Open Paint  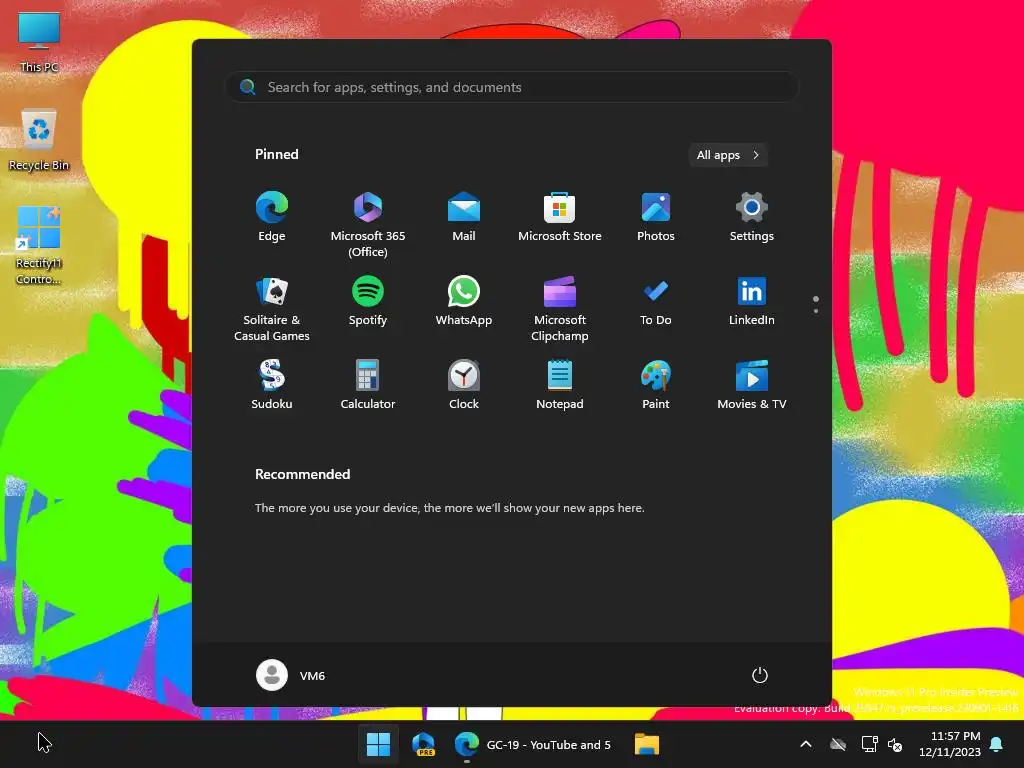pos(656,385)
